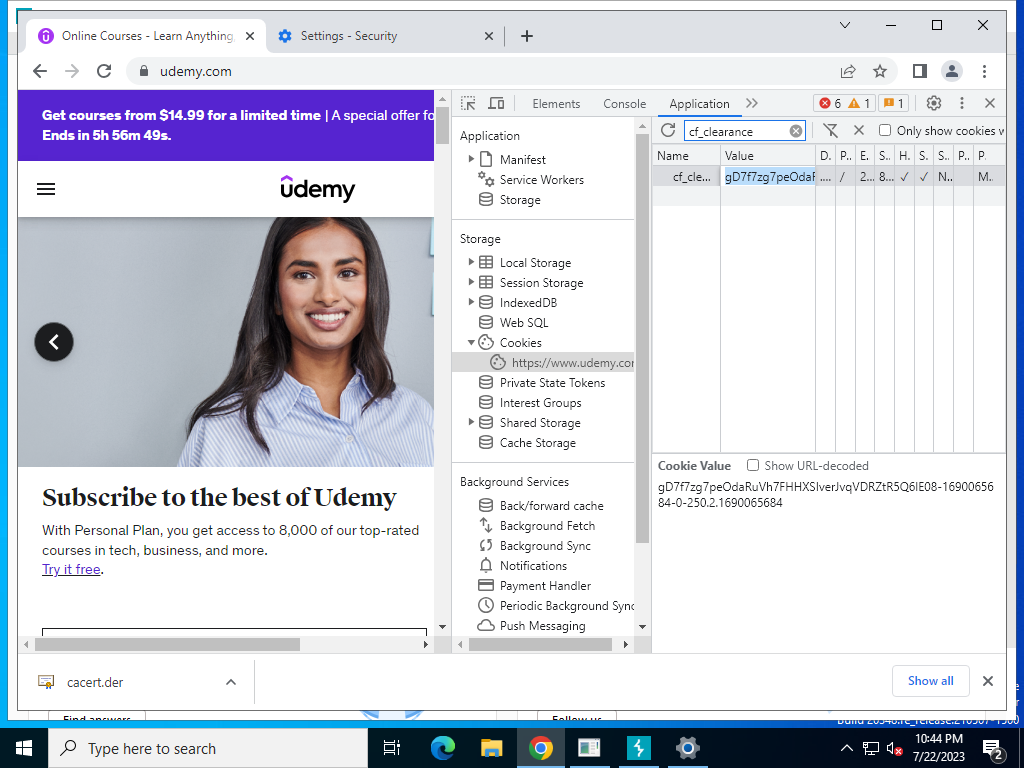Image resolution: width=1024 pixels, height=768 pixels.
Task: Toggle the browser side panel icon
Action: pos(920,71)
